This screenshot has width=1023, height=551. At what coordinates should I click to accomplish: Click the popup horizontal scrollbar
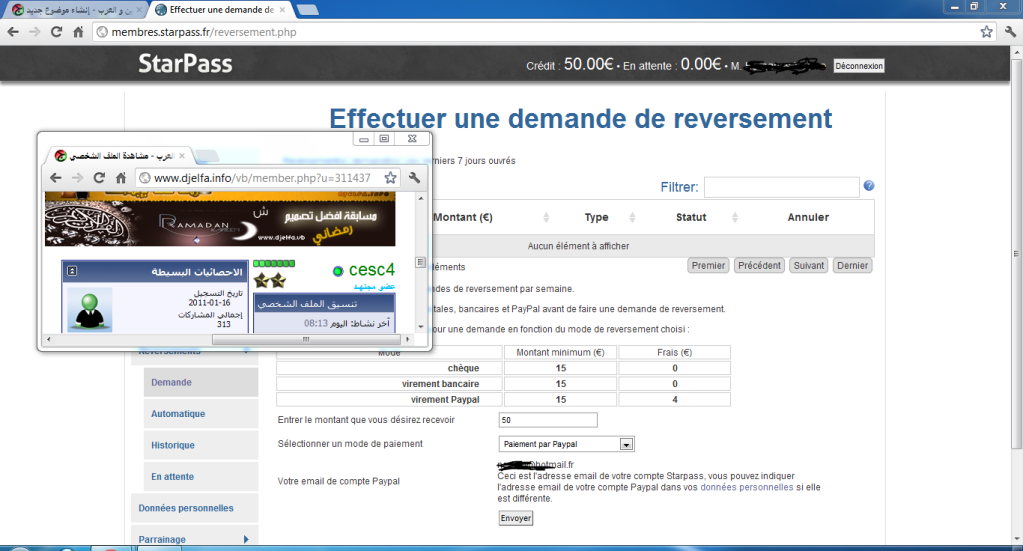click(x=306, y=339)
